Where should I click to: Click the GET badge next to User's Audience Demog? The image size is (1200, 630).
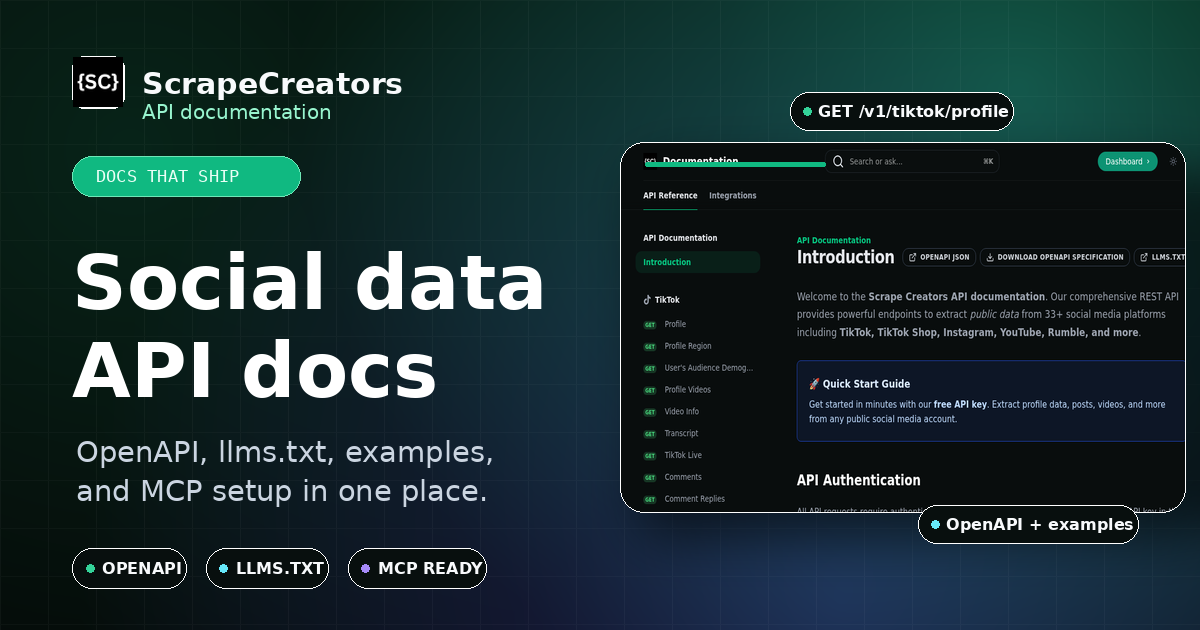click(x=650, y=369)
